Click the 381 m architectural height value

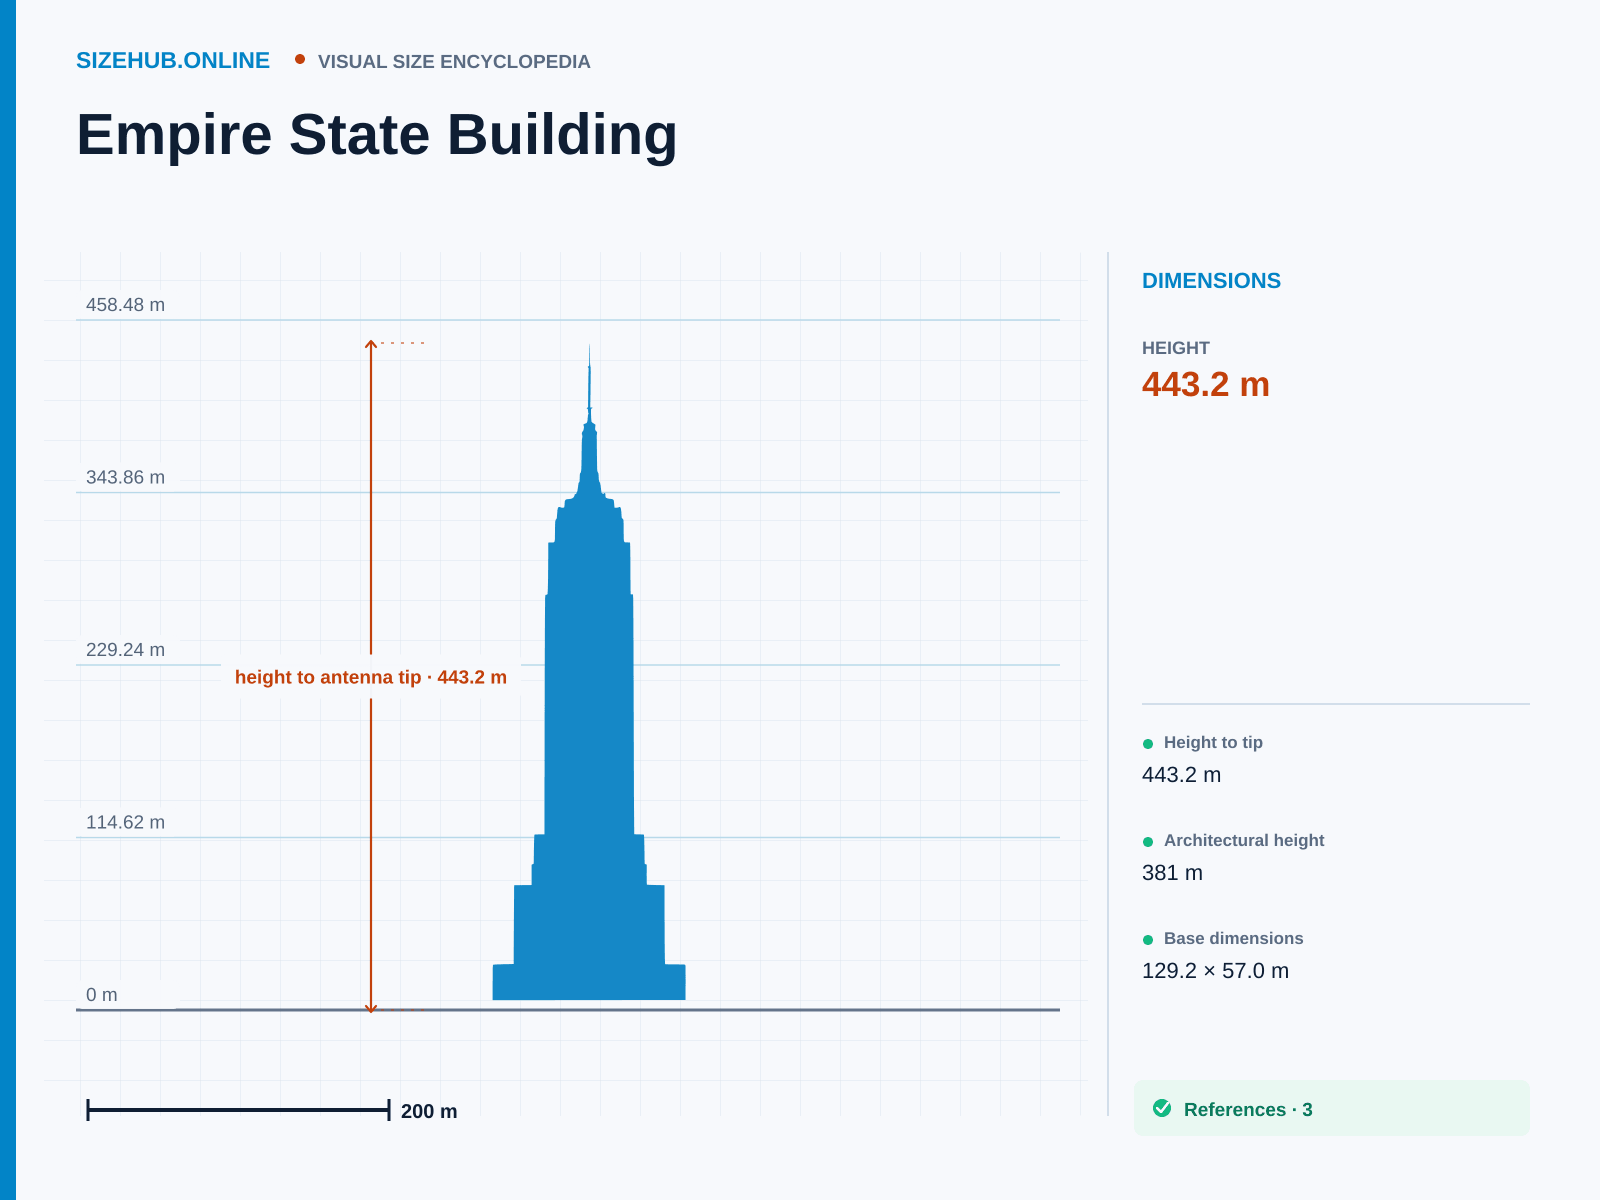1172,873
